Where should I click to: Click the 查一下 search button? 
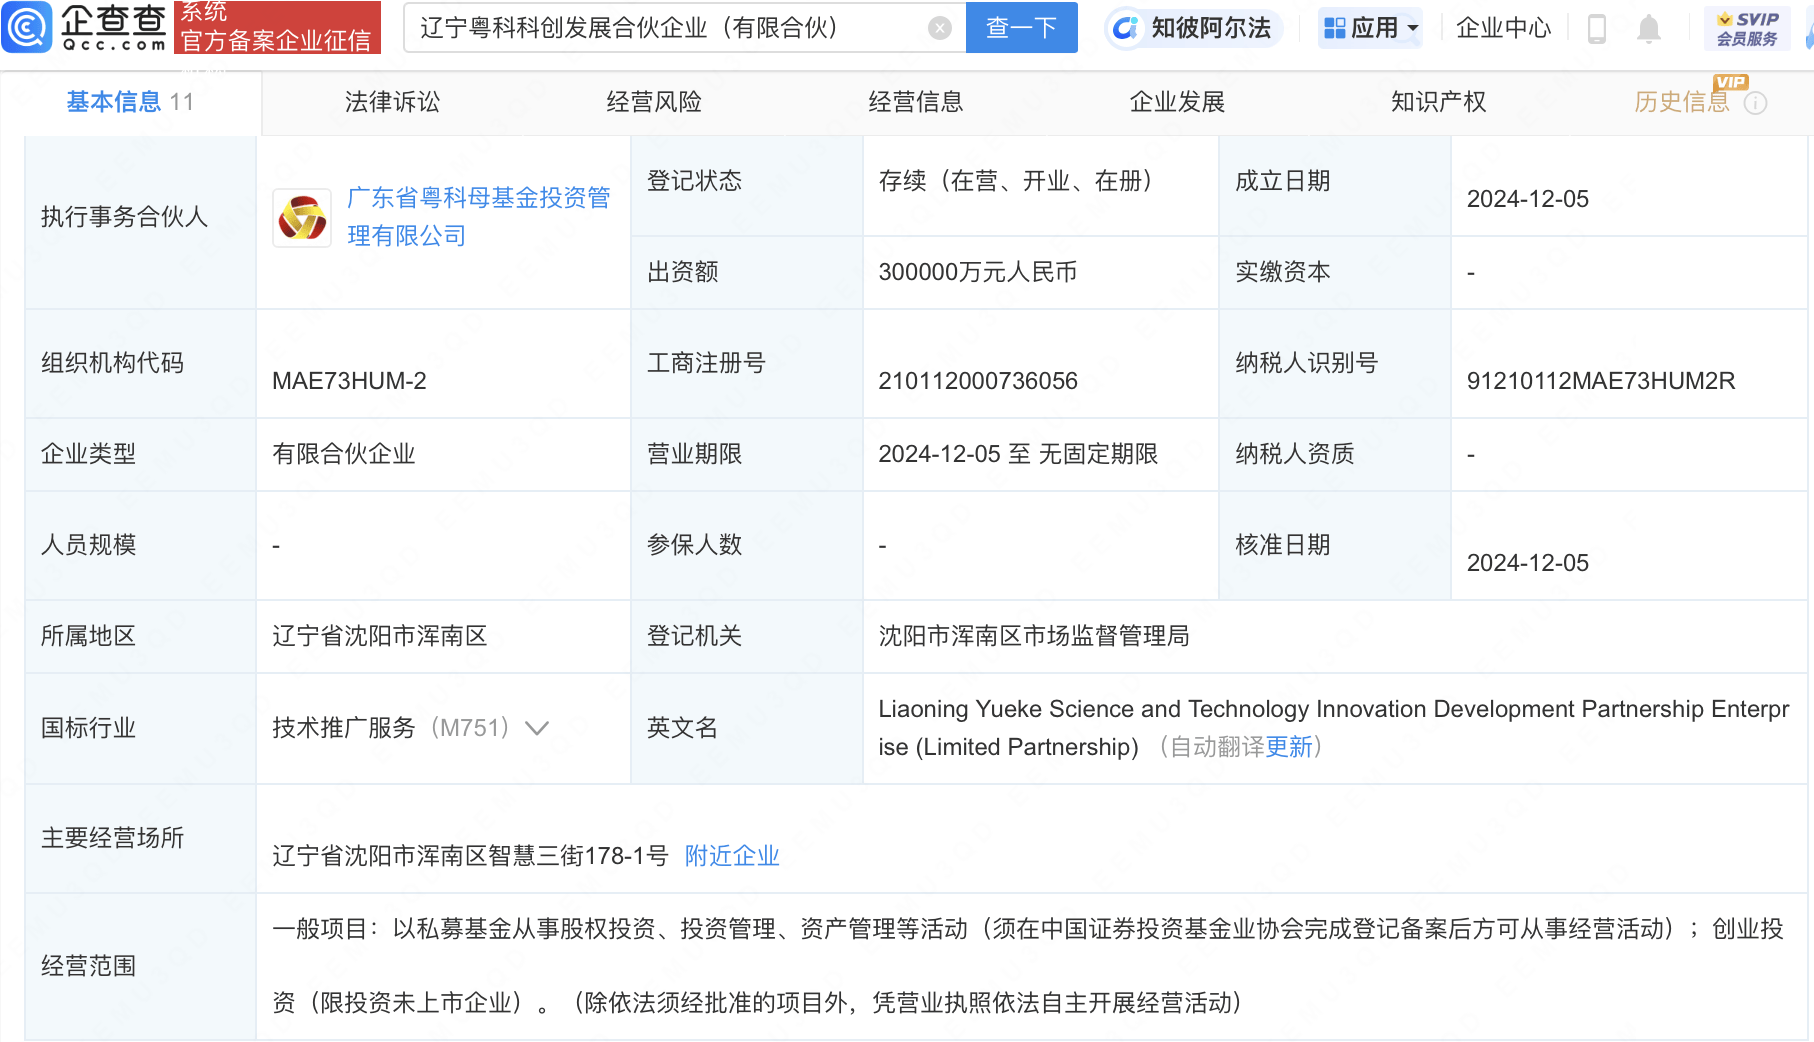click(1022, 28)
